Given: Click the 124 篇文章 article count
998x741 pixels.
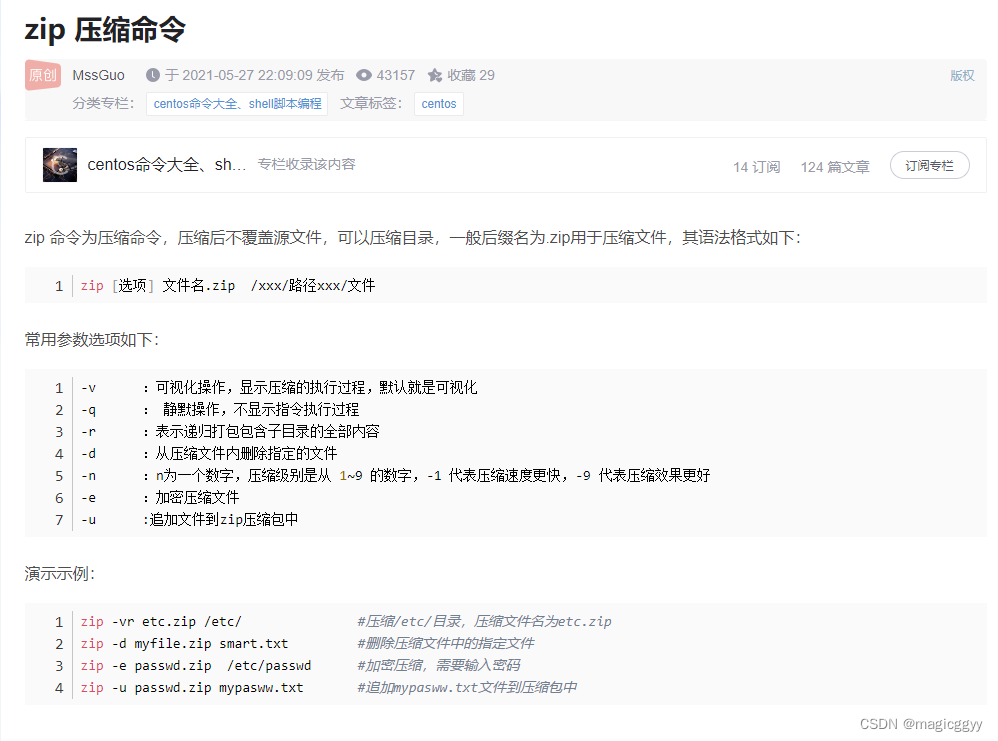Looking at the screenshot, I should [834, 166].
